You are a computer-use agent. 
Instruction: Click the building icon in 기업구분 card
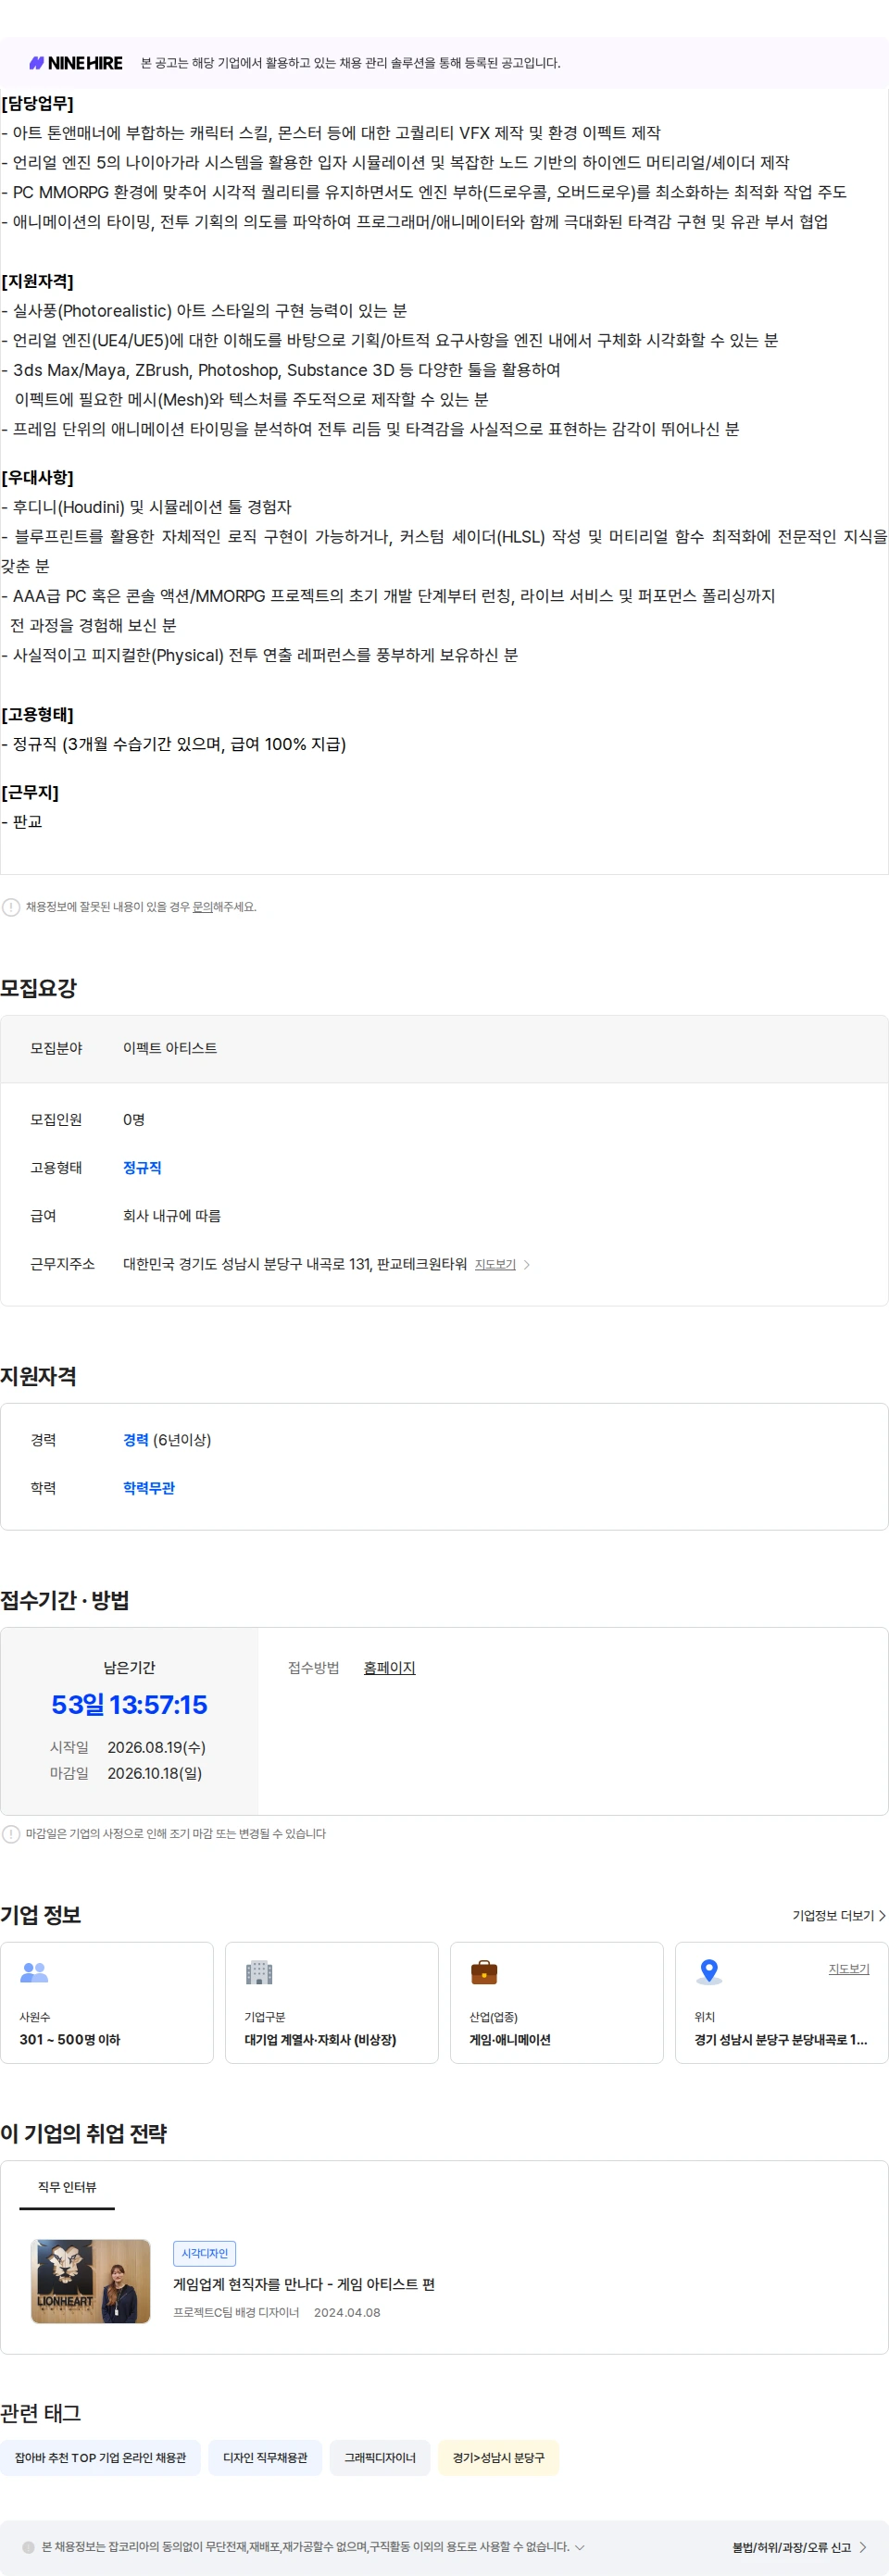tap(259, 1972)
